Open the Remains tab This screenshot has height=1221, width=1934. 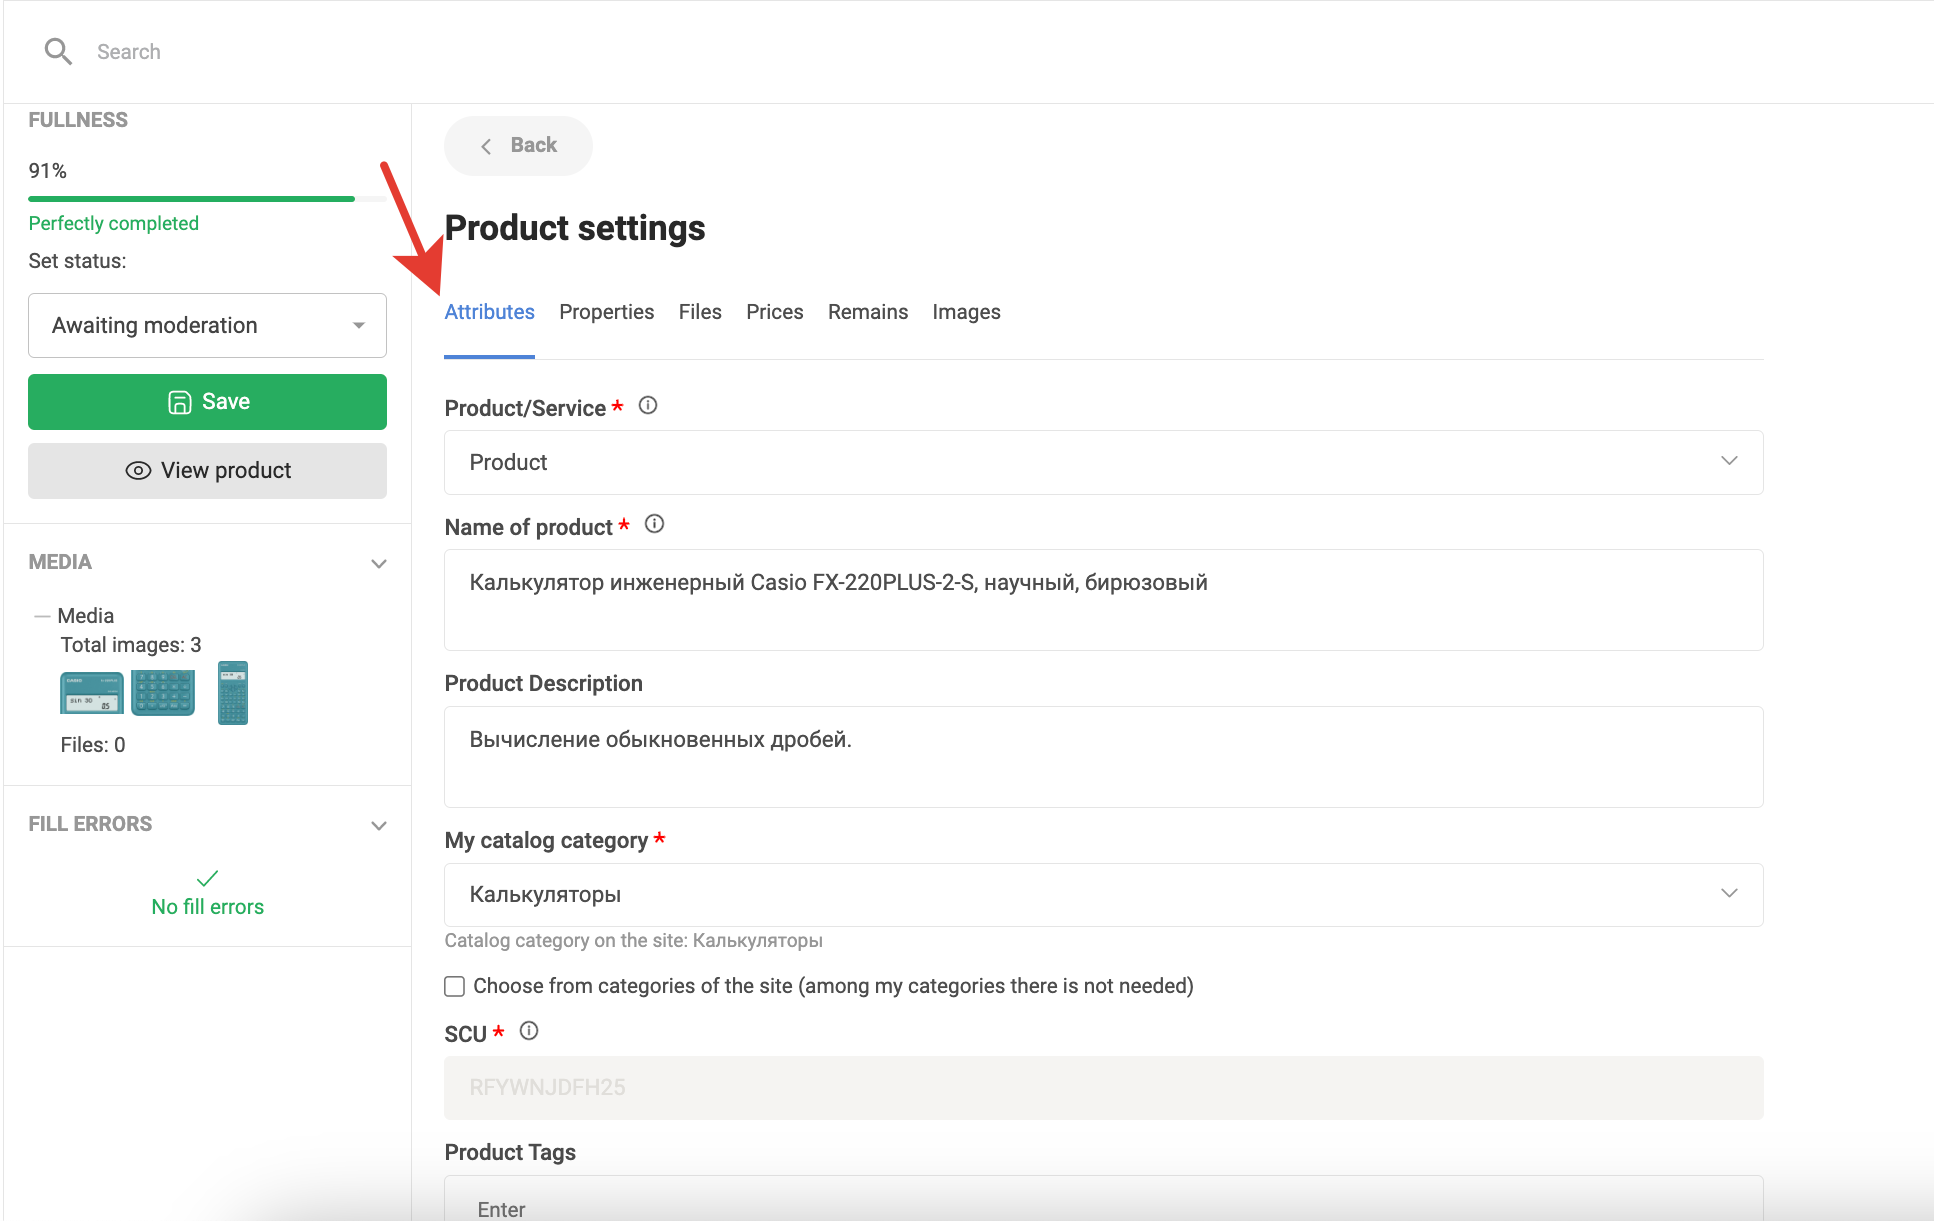(868, 312)
